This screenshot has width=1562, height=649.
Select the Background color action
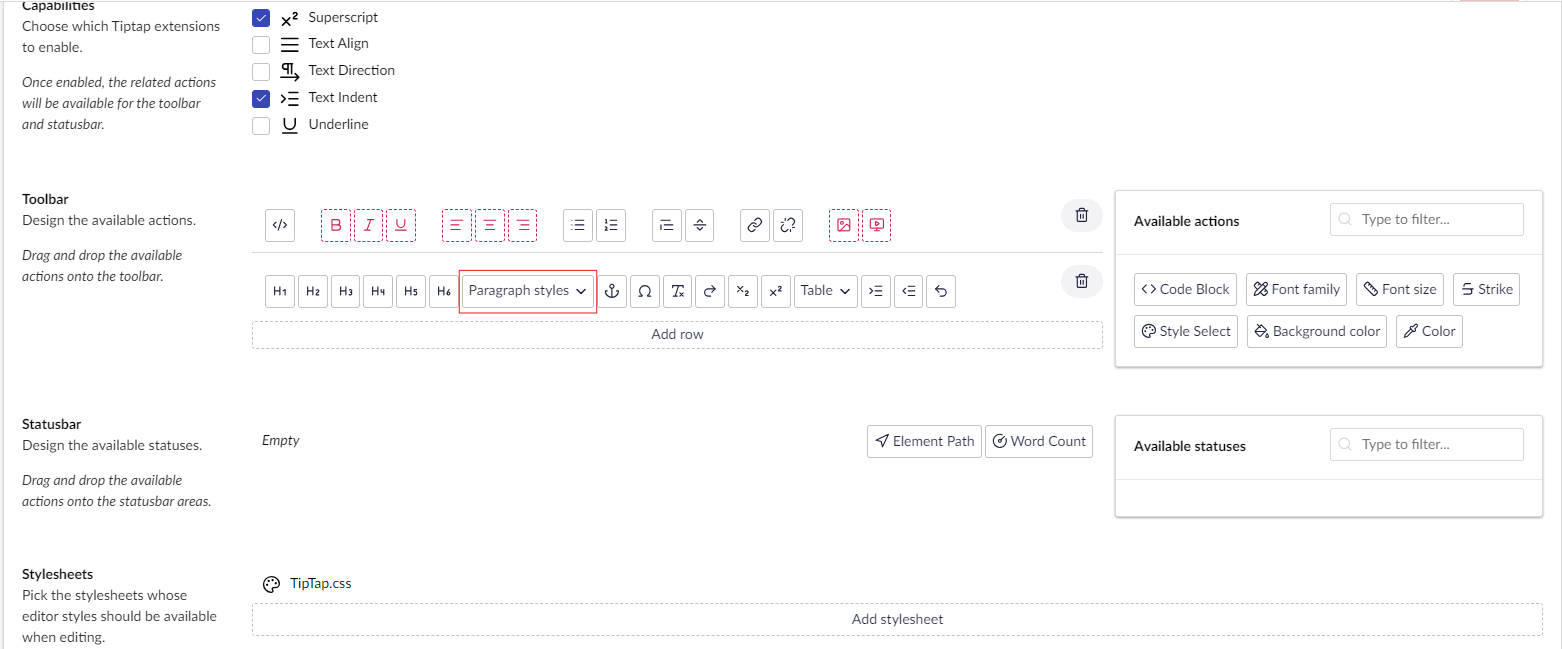click(x=1317, y=331)
